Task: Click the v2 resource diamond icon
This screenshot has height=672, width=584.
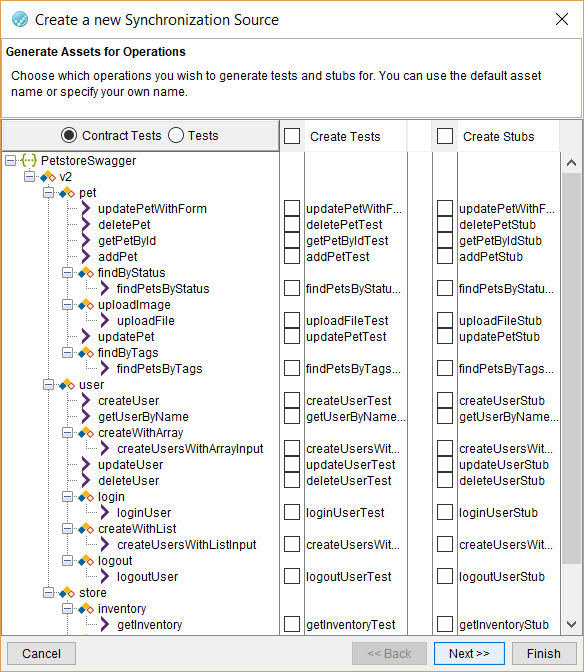Action: tap(48, 177)
